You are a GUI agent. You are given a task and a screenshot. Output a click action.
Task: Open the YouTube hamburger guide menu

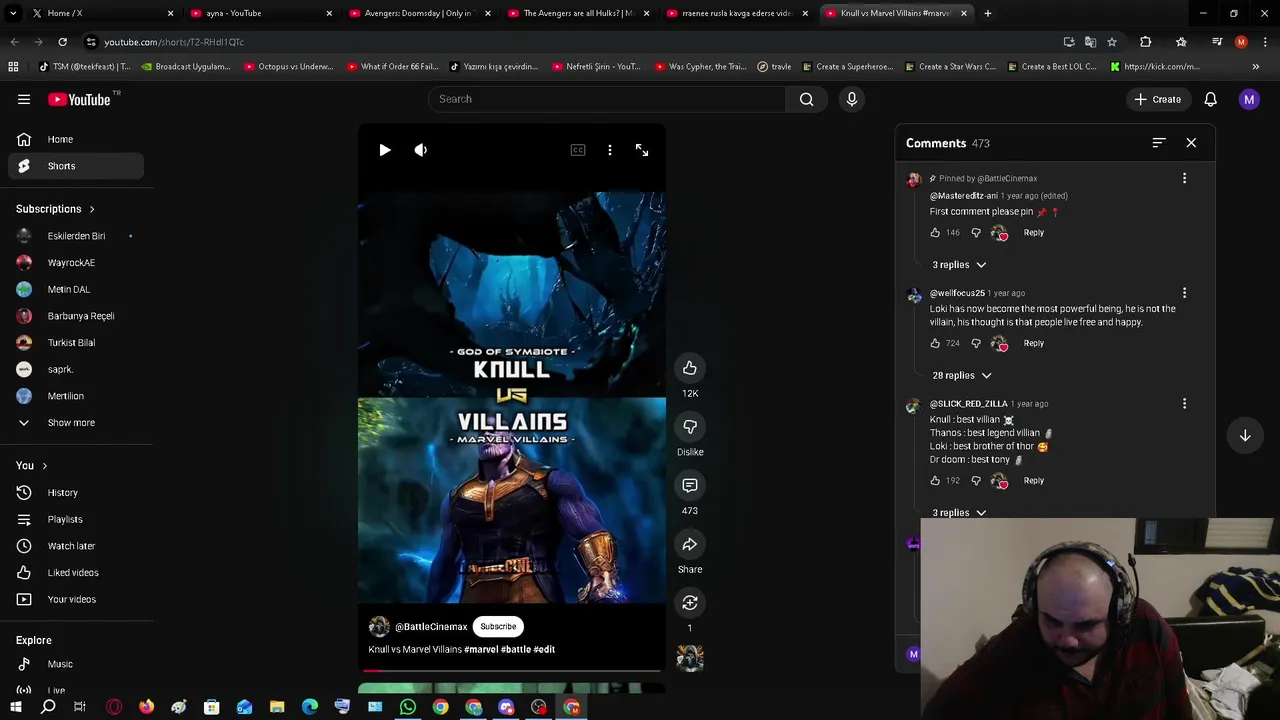click(x=24, y=99)
